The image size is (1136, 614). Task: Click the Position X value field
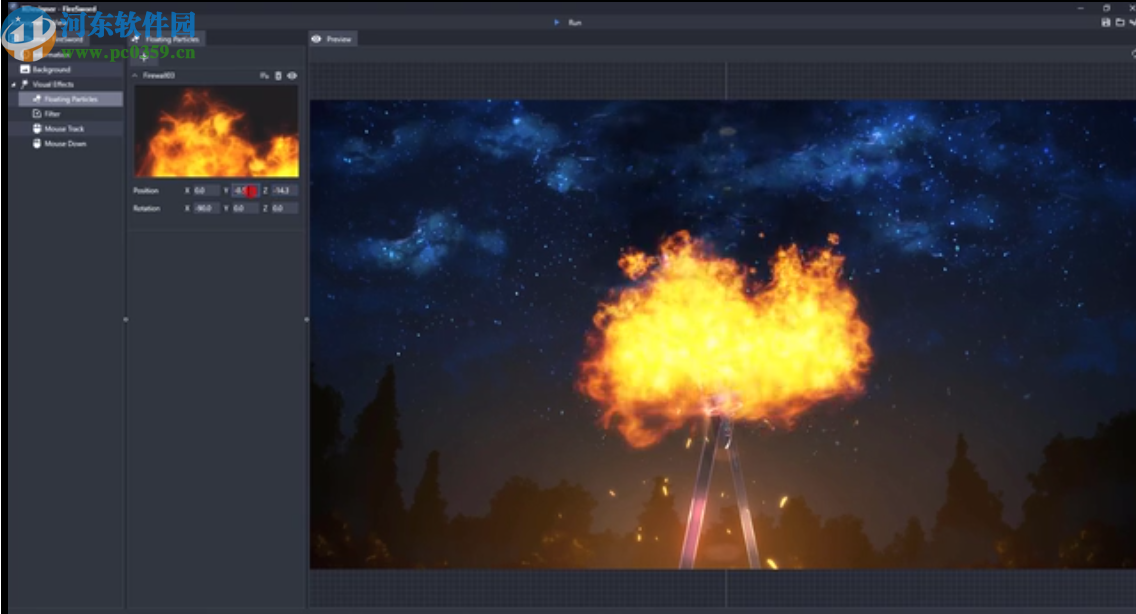[206, 190]
